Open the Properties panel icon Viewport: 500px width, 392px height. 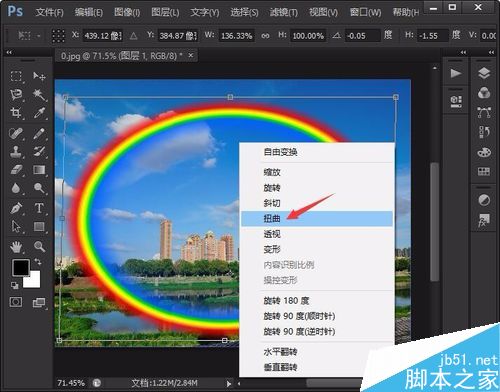point(456,101)
